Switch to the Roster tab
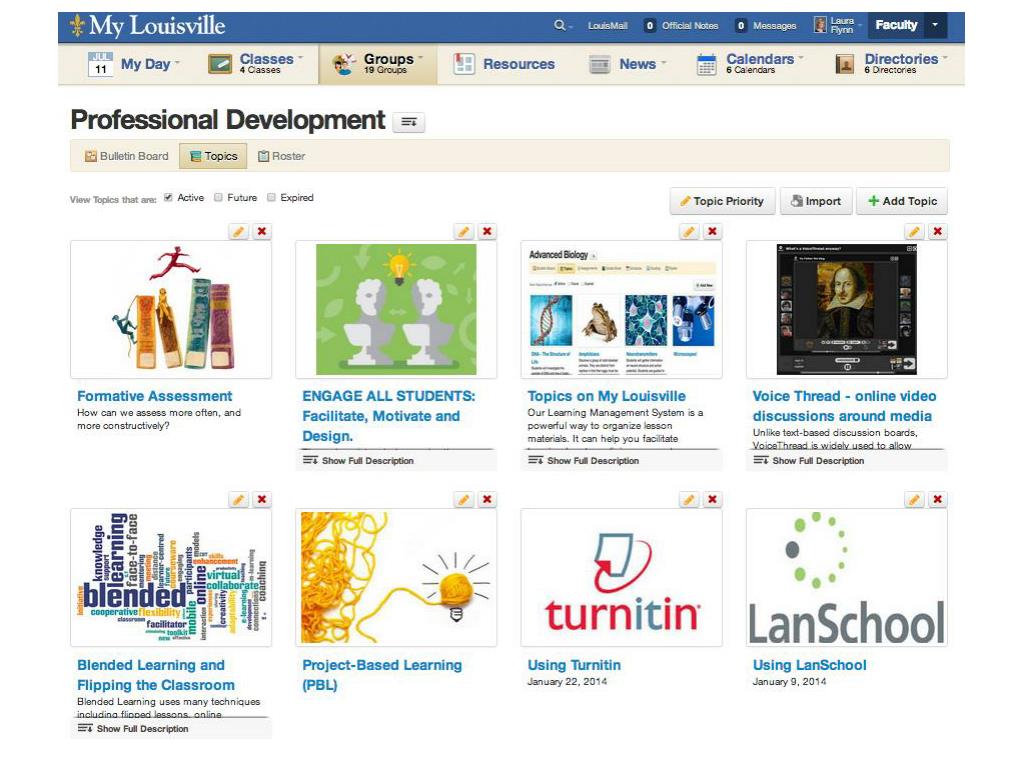 point(281,156)
